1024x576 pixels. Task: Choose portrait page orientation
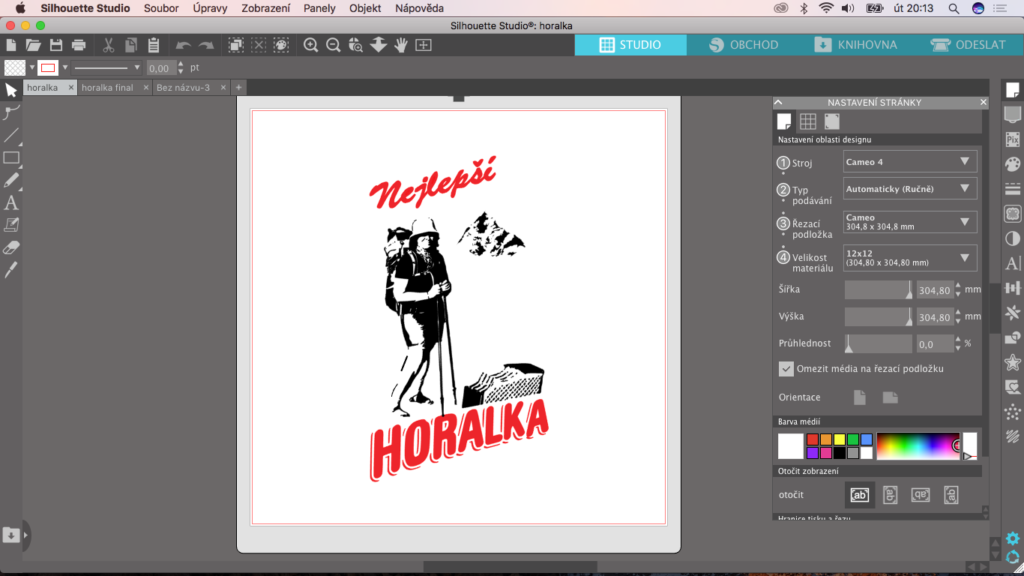tap(859, 397)
